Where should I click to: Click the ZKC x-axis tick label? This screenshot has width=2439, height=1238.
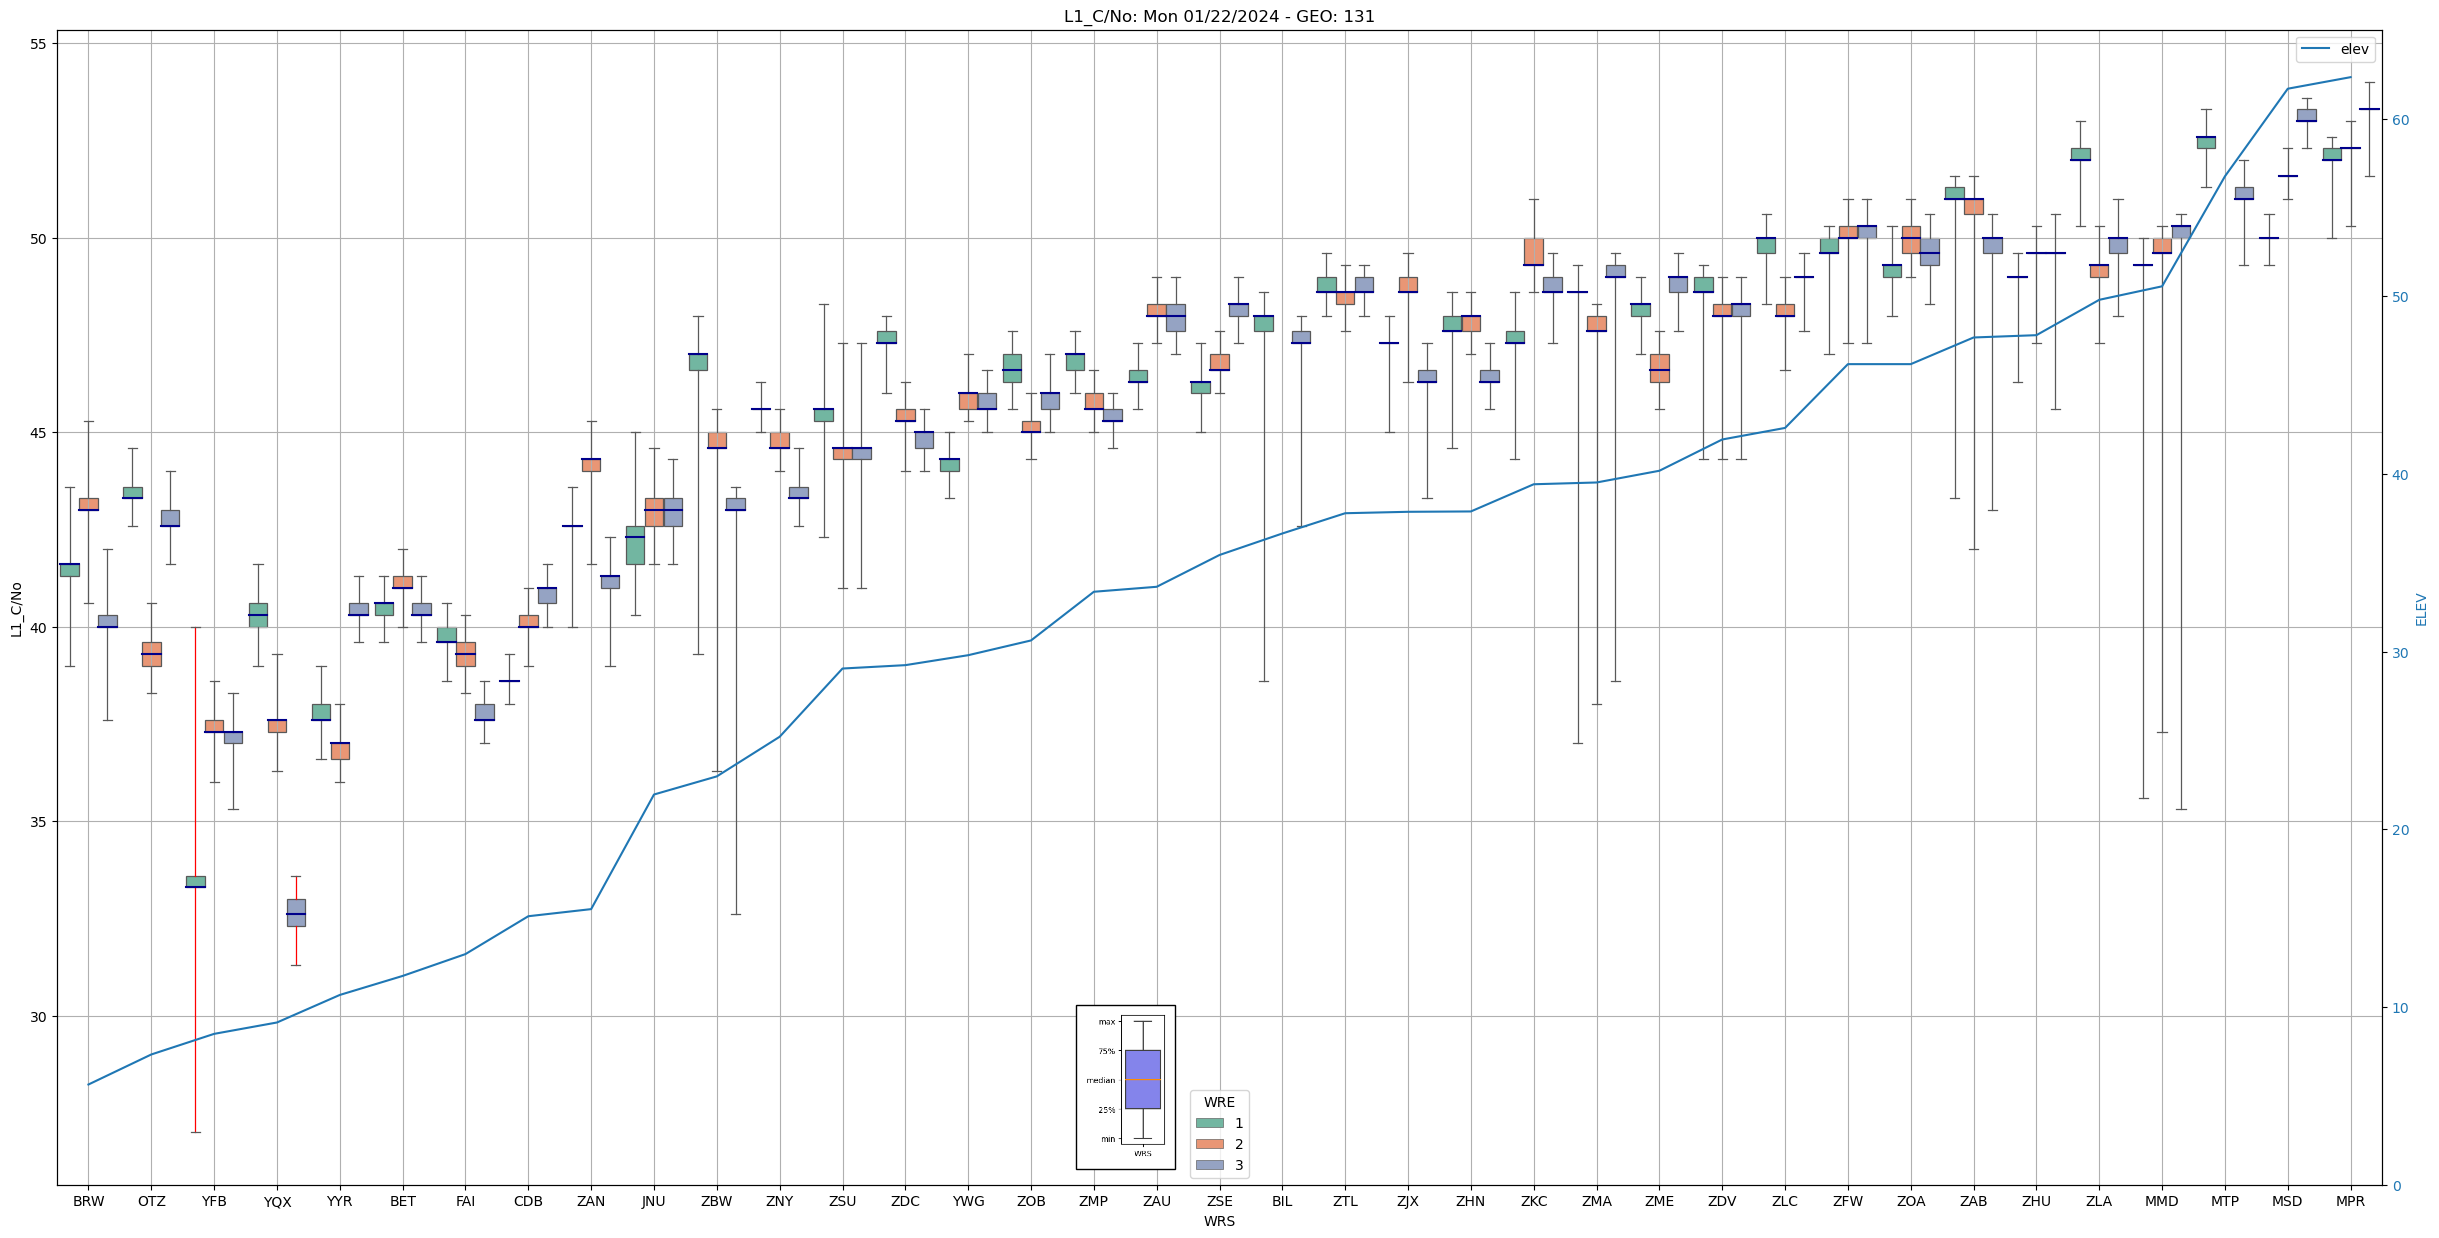tap(1533, 1201)
